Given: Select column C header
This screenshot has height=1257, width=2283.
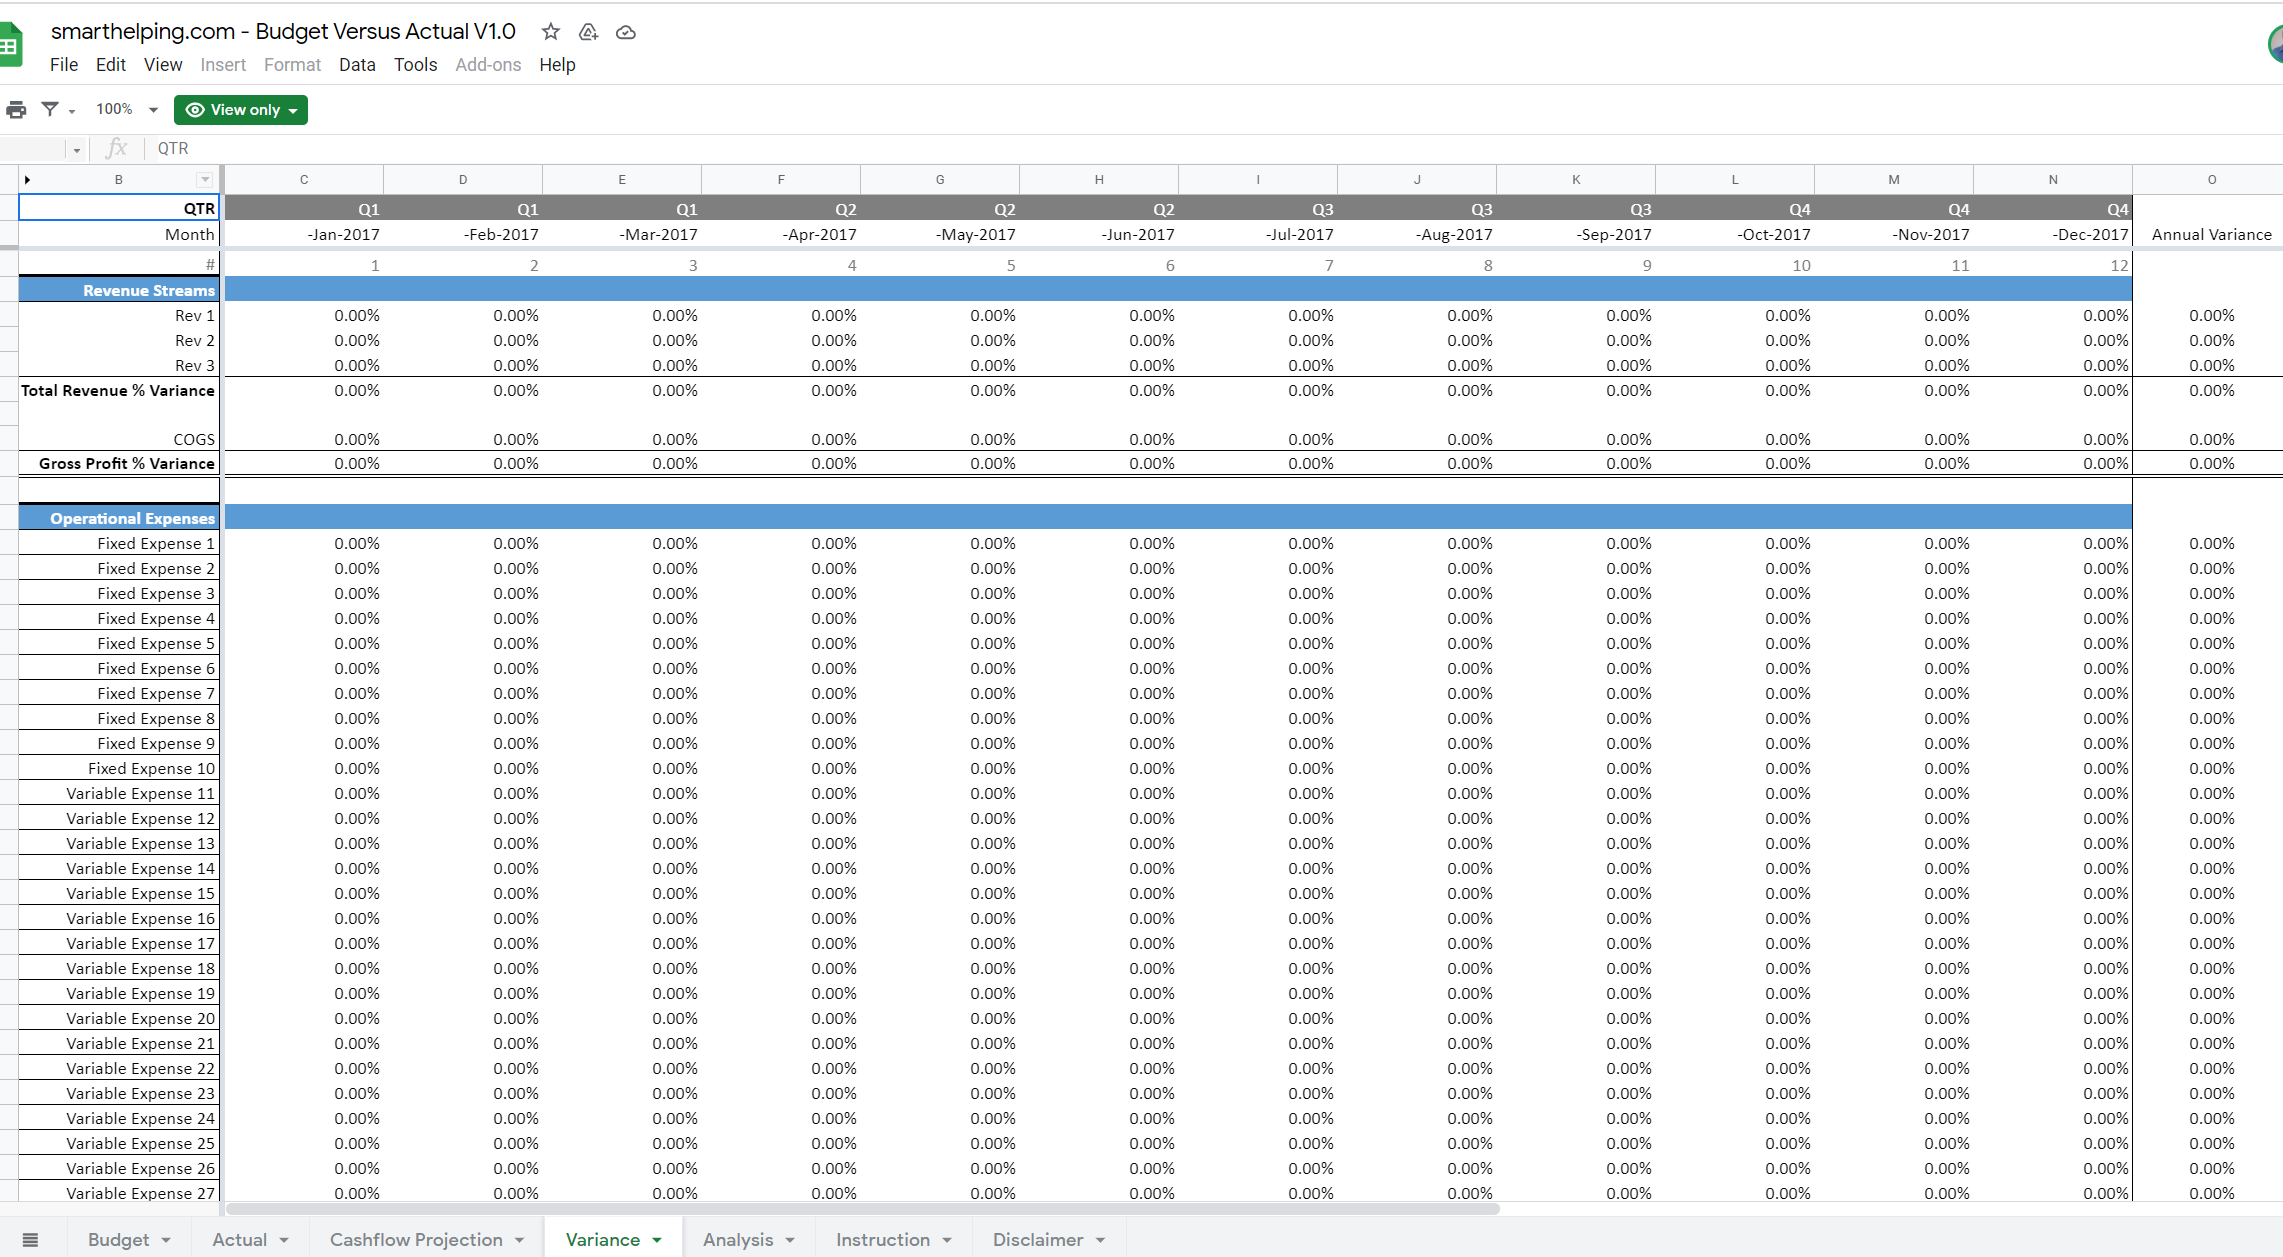Looking at the screenshot, I should pos(304,180).
